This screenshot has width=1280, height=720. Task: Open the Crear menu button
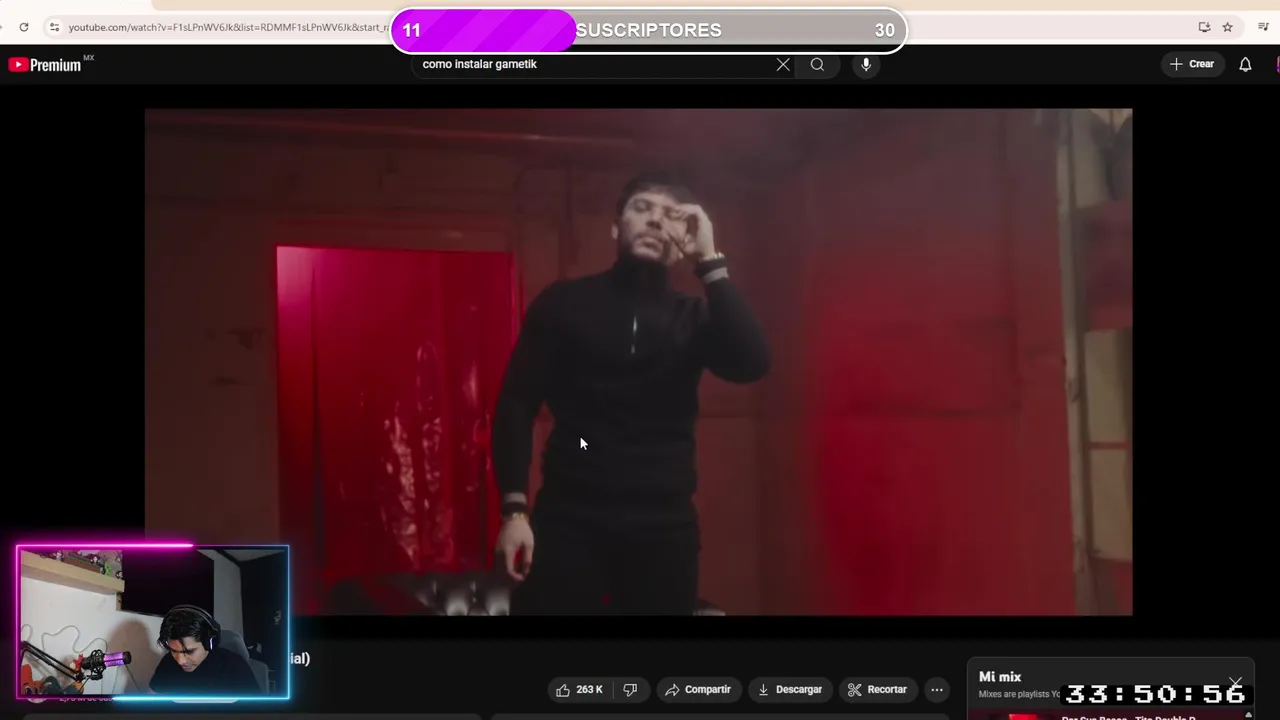1191,64
